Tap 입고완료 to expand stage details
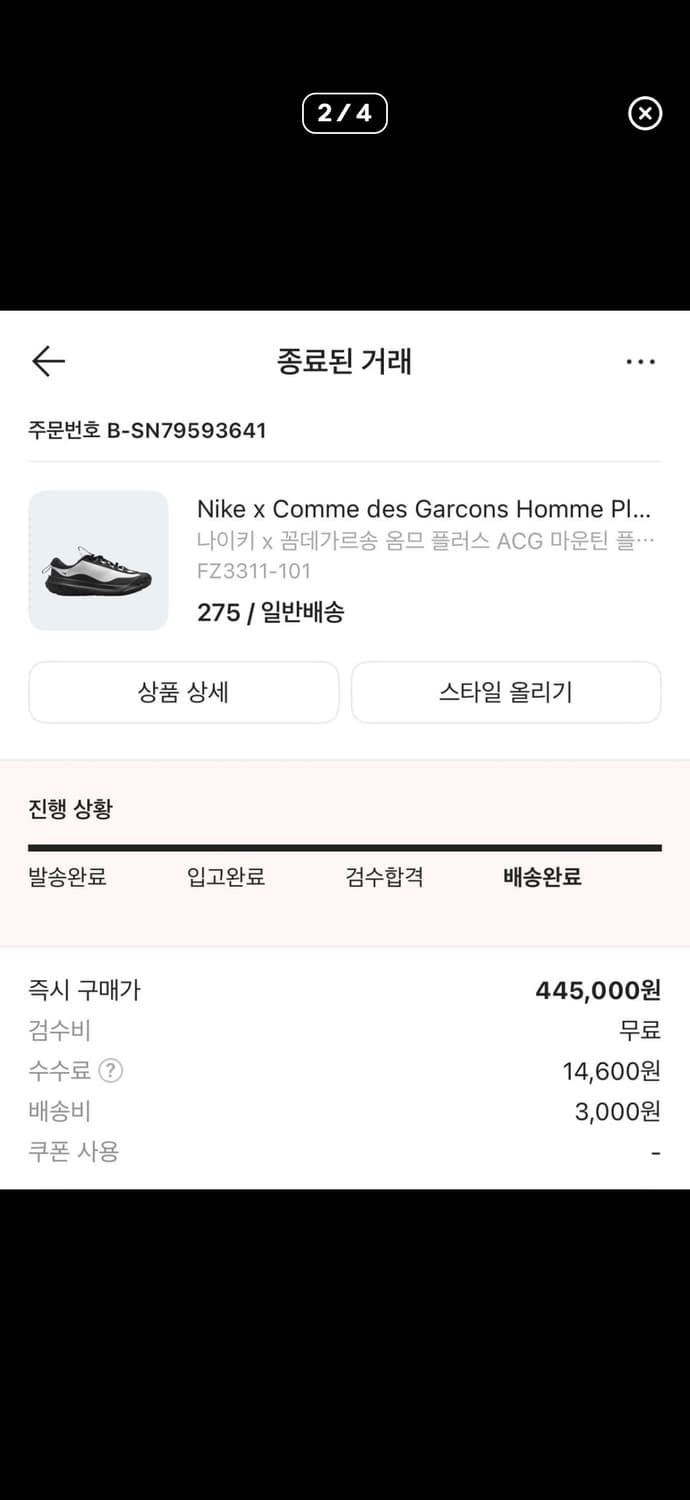 click(x=224, y=877)
